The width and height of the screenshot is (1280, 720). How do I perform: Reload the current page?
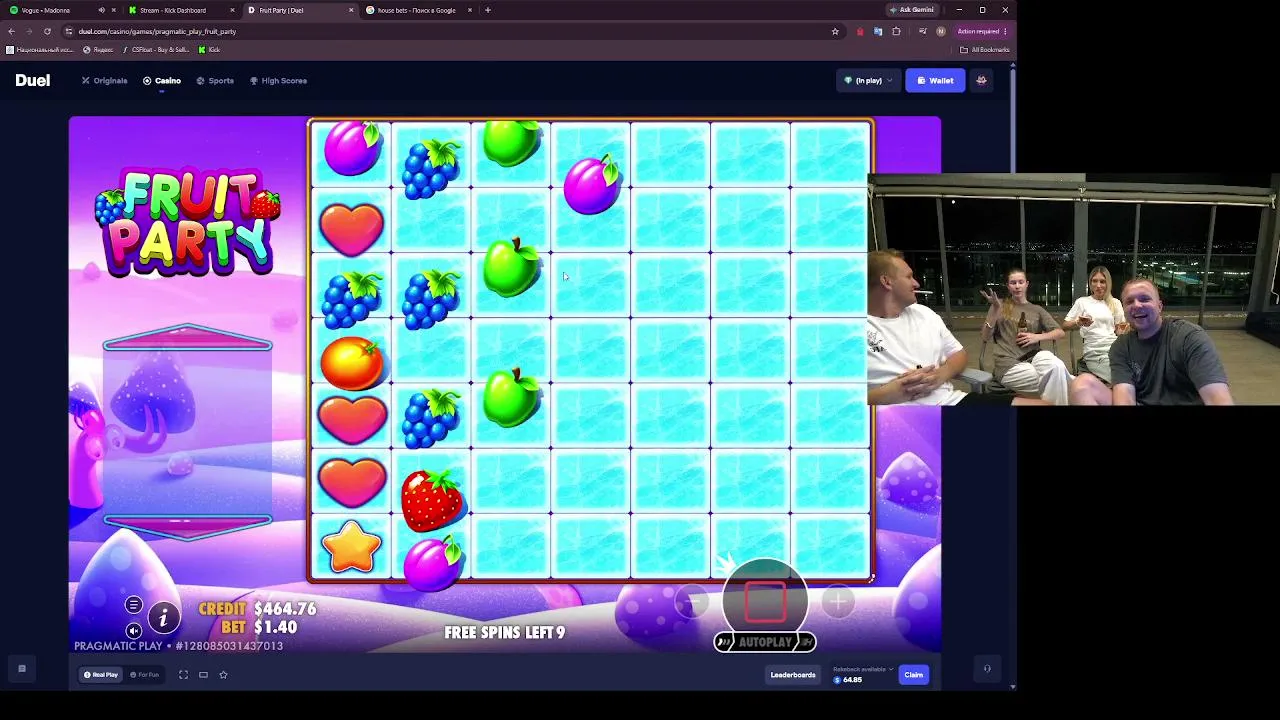click(47, 31)
